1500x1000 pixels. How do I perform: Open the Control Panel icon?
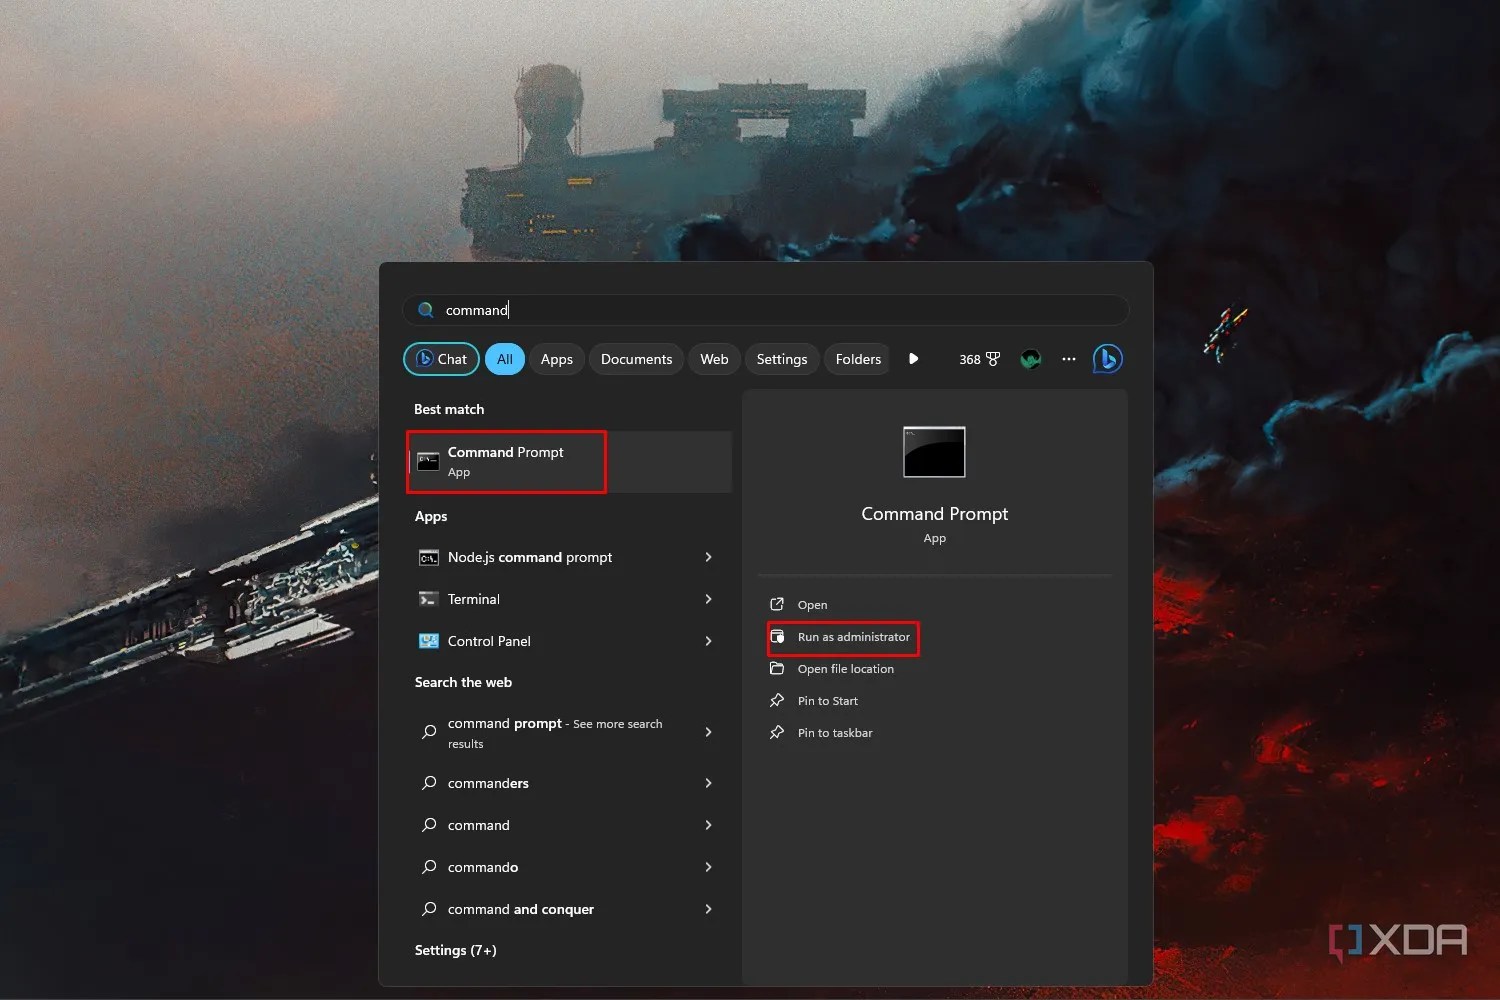point(428,641)
